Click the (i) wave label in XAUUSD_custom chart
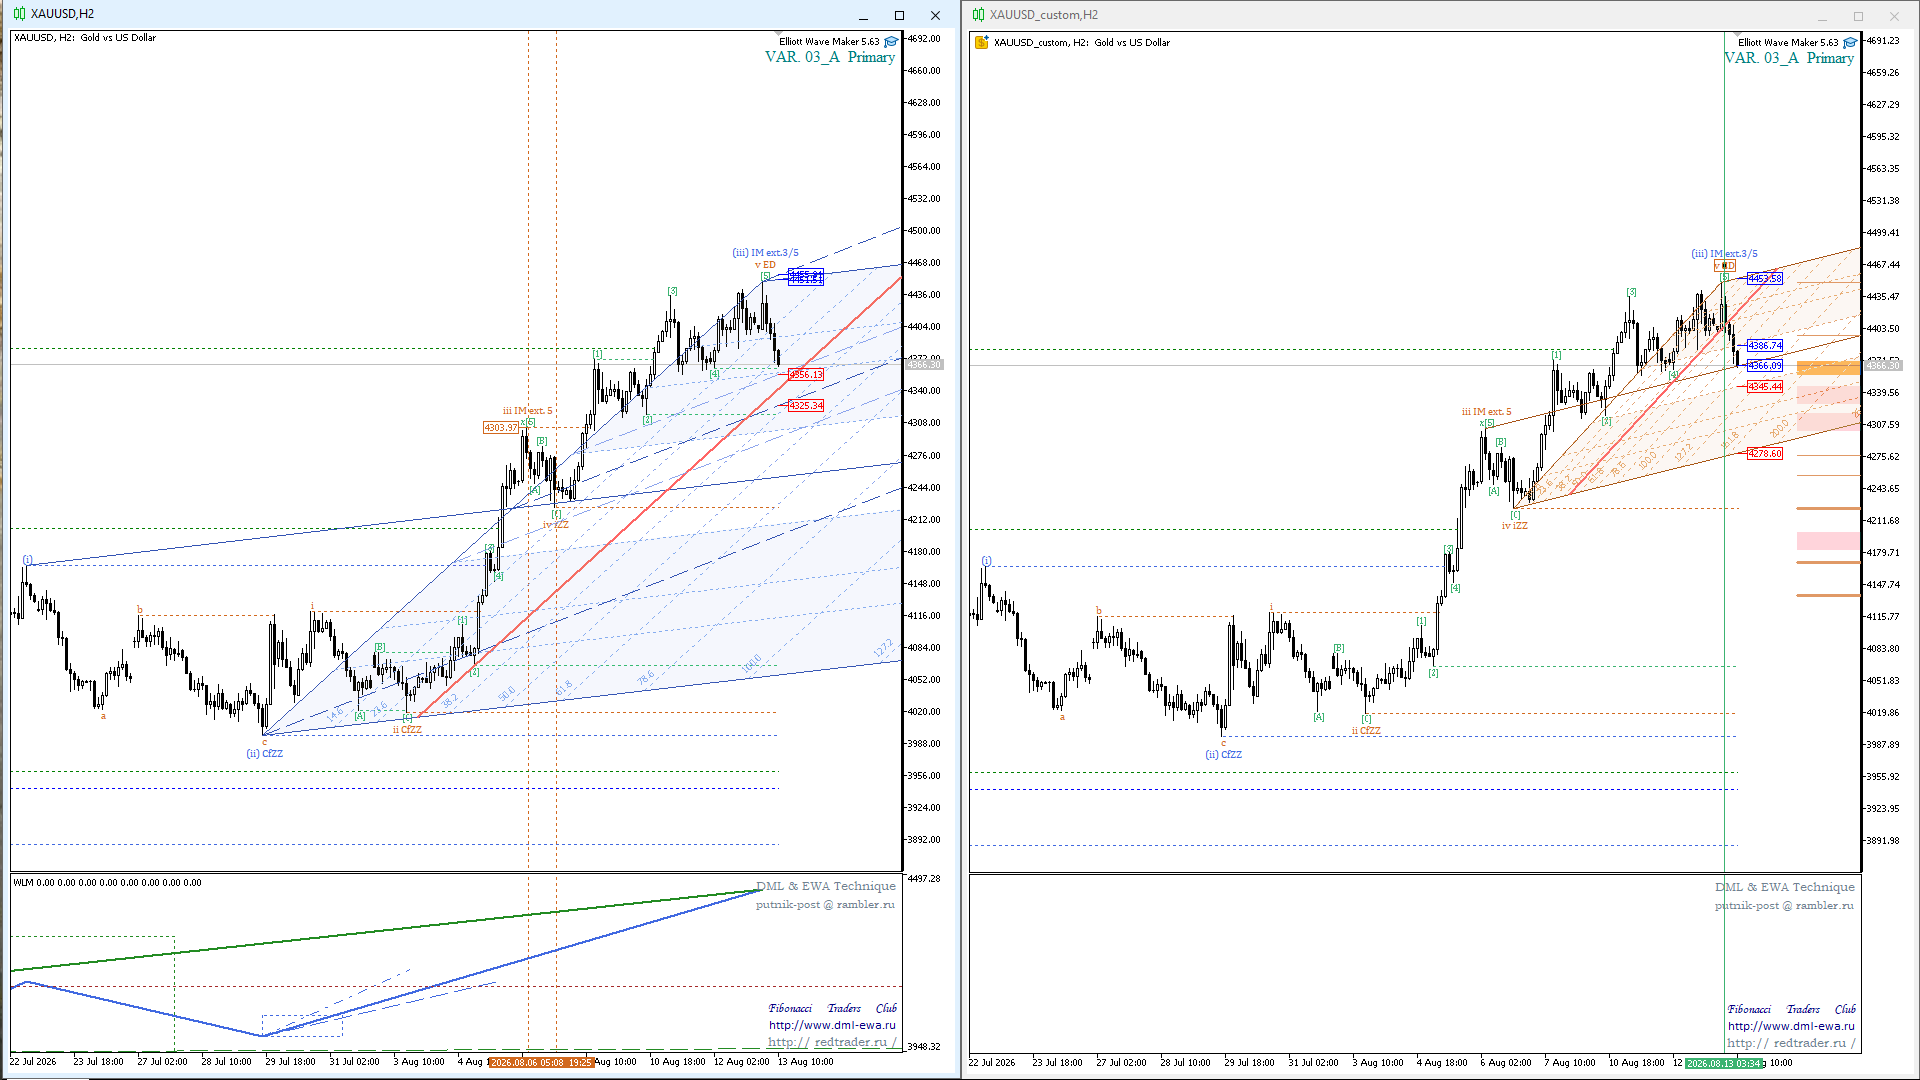Screen dimensions: 1920x1080 click(x=986, y=561)
